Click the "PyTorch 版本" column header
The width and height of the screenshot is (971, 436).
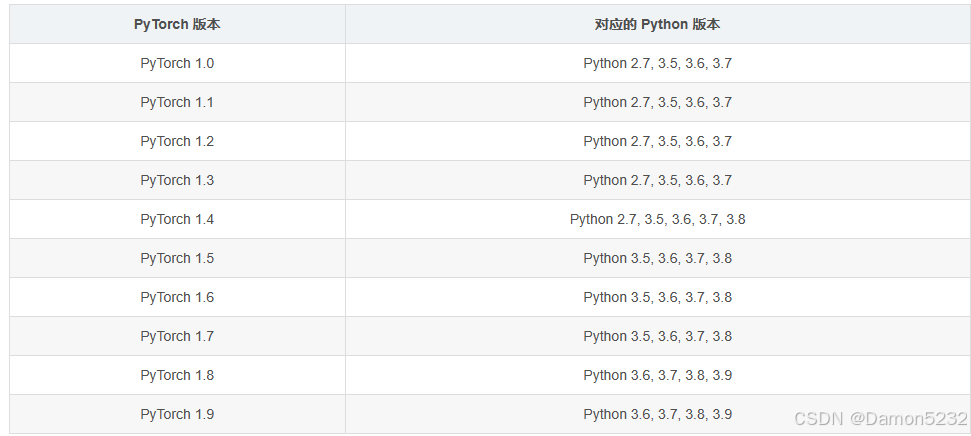point(177,24)
